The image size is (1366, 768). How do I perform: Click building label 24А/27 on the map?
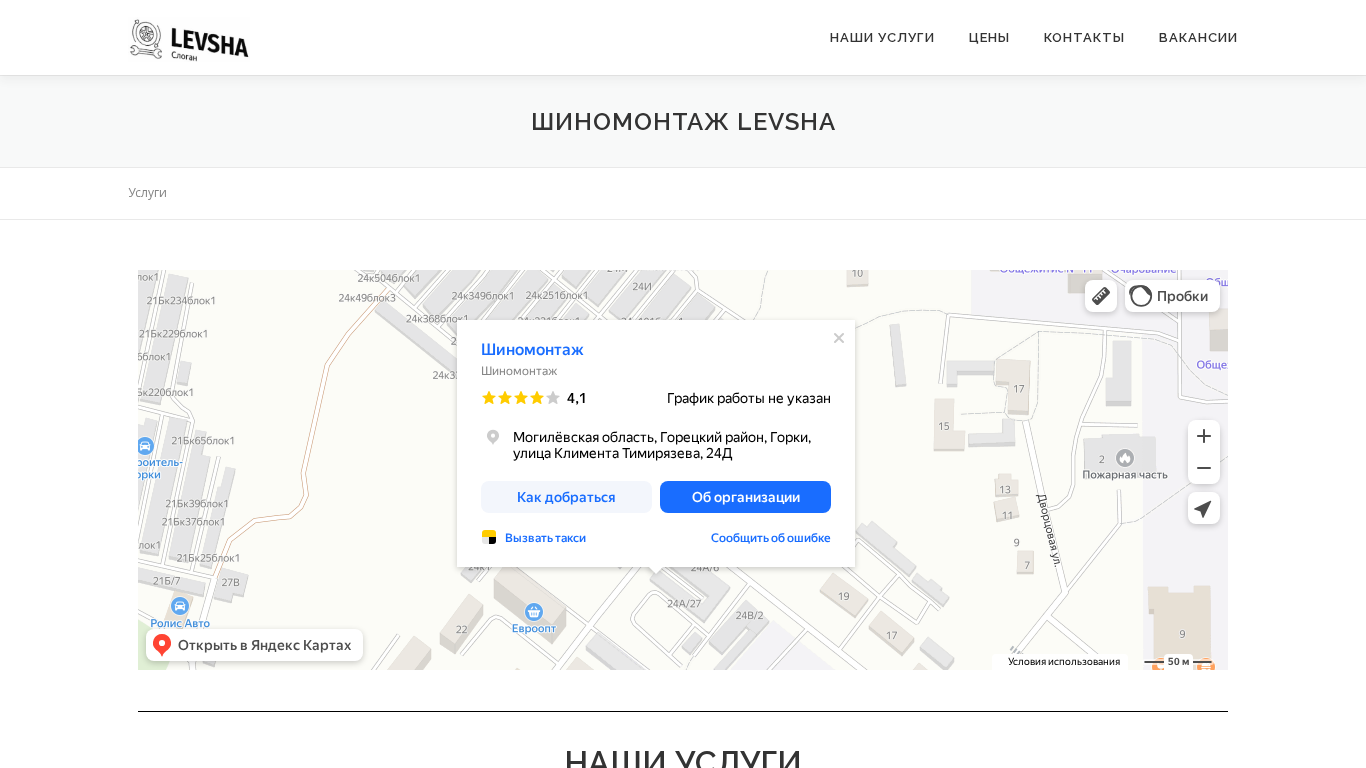684,603
